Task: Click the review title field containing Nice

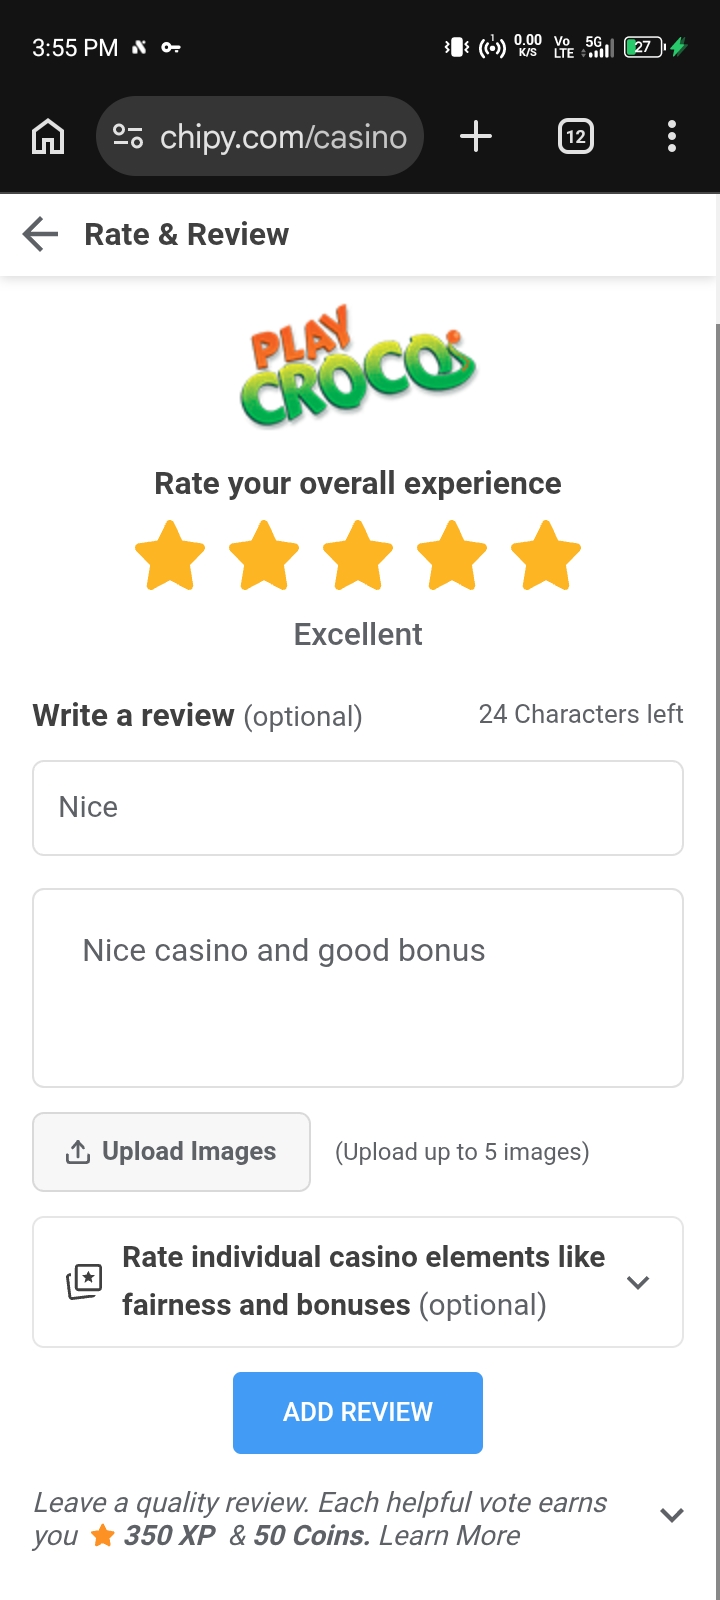Action: (358, 808)
